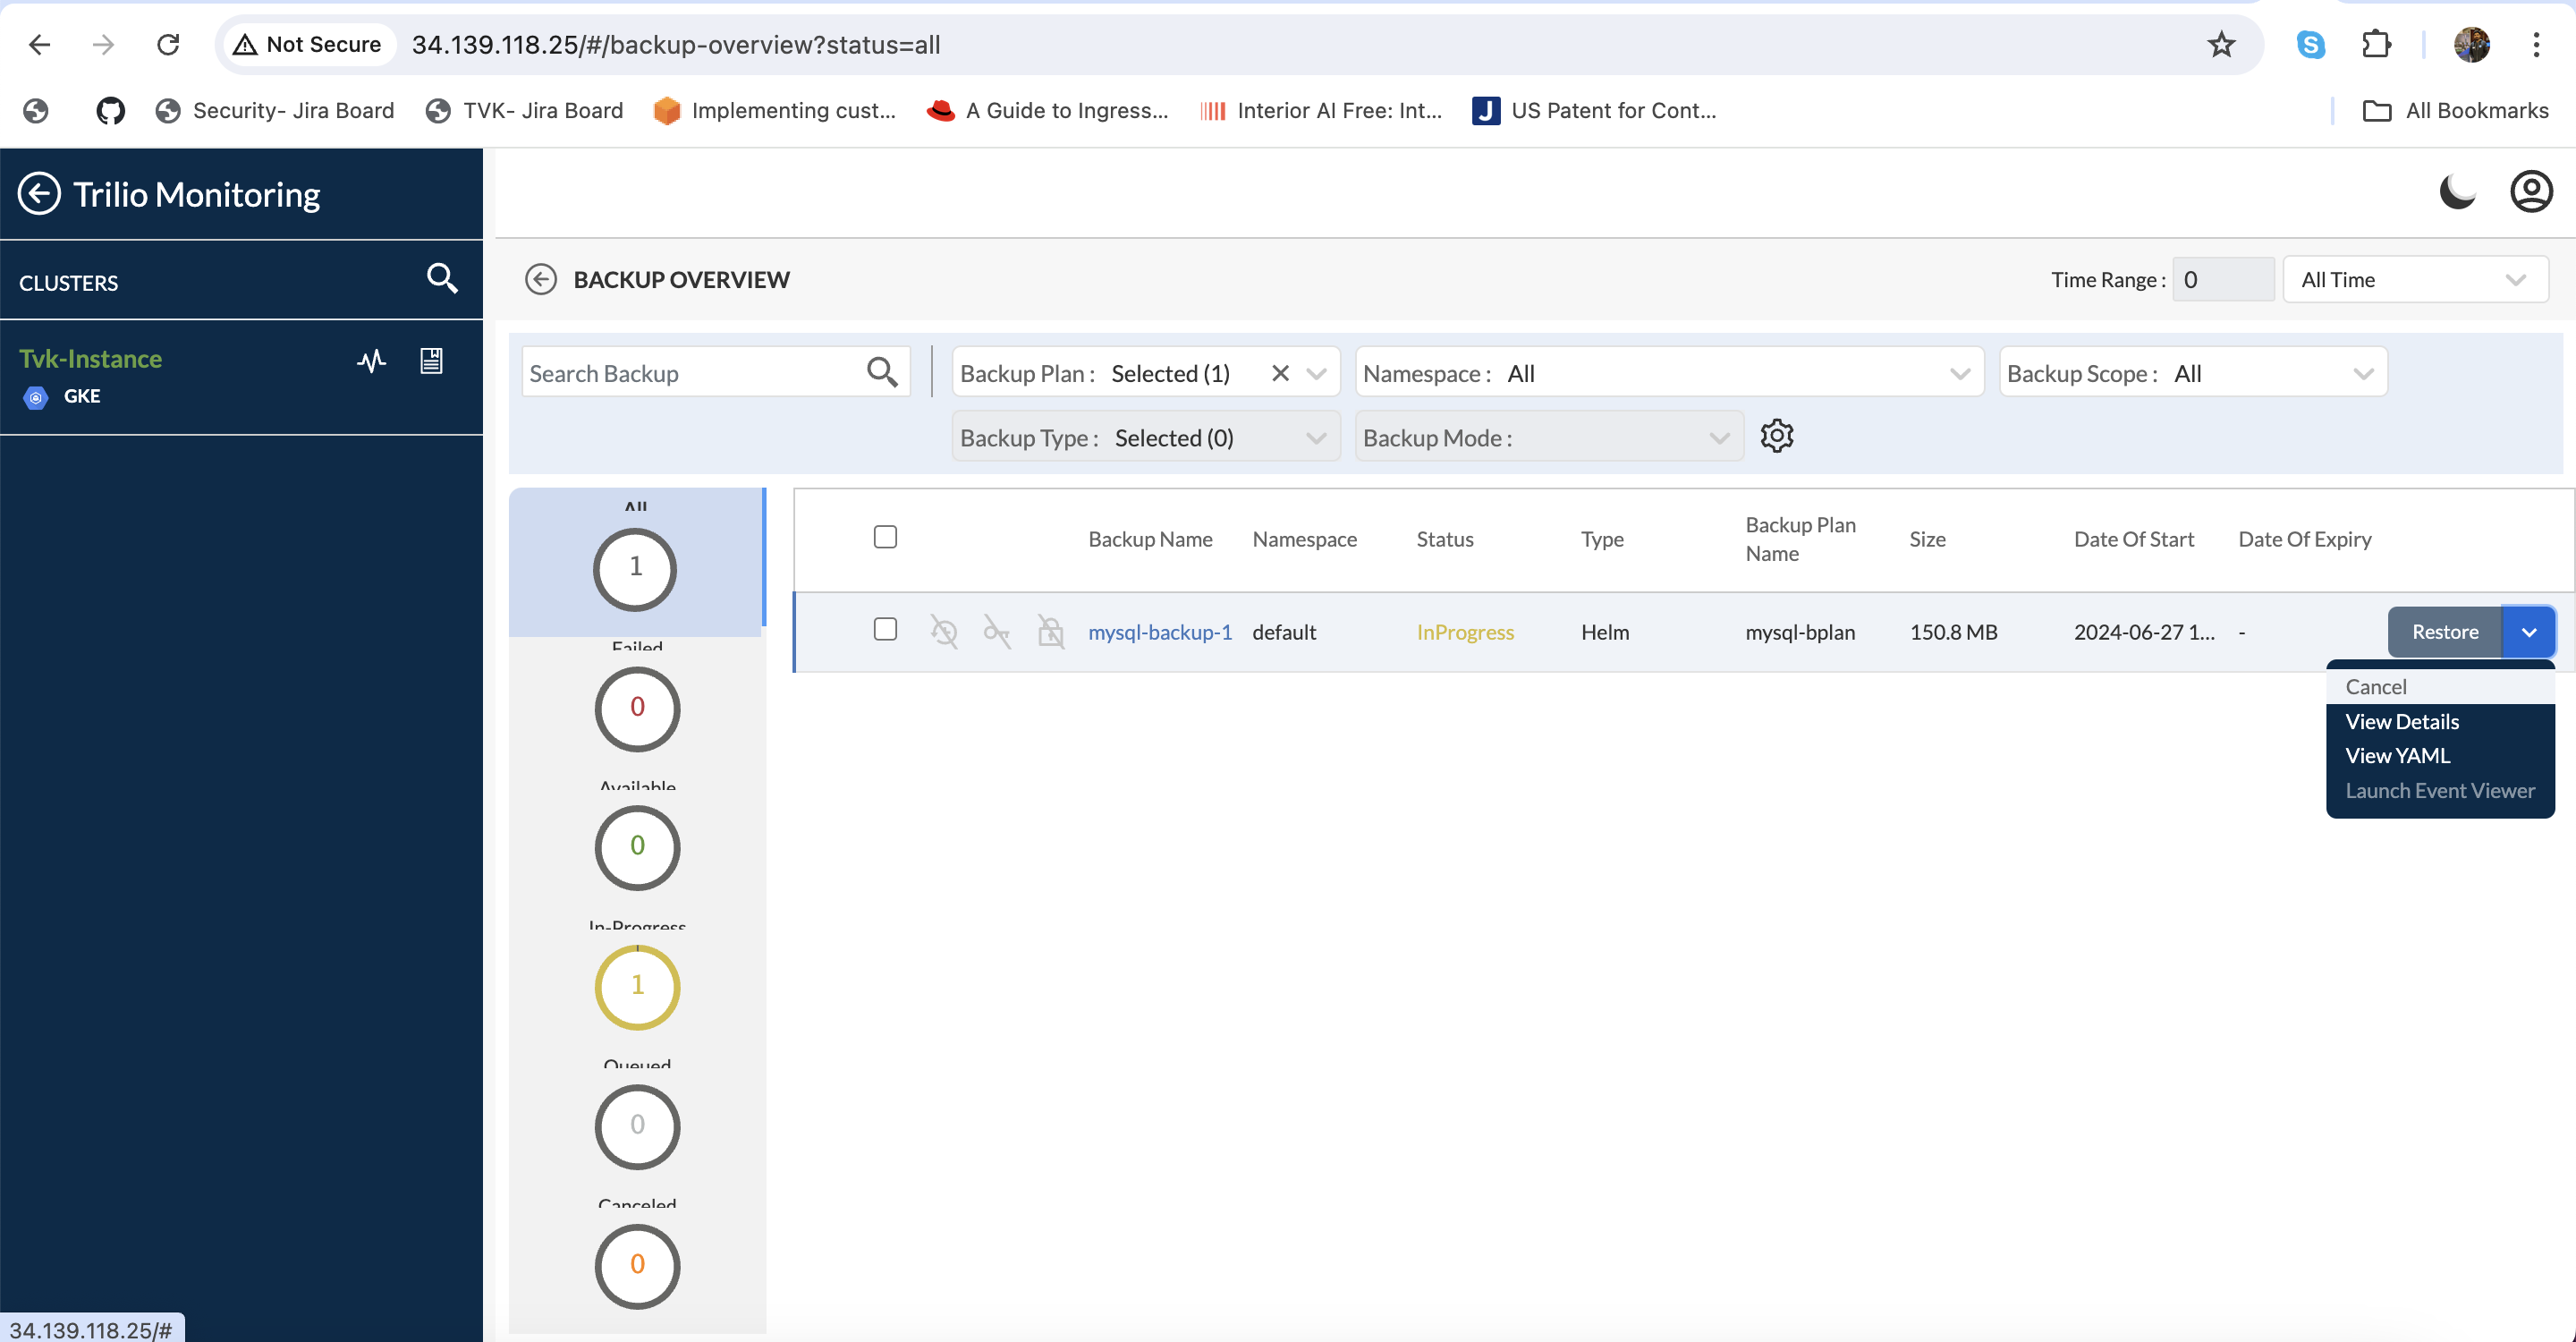
Task: Select the mysql-backup-1 row checkbox
Action: (885, 630)
